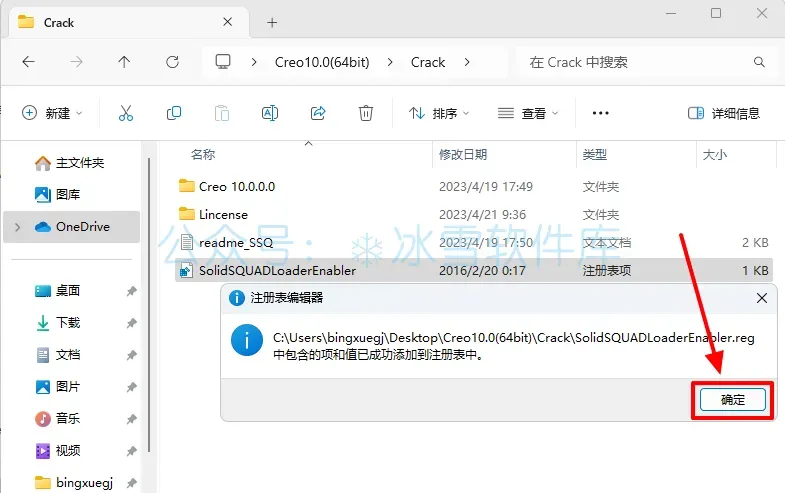This screenshot has width=785, height=493.
Task: Sort by 修改日期 column header
Action: point(463,155)
